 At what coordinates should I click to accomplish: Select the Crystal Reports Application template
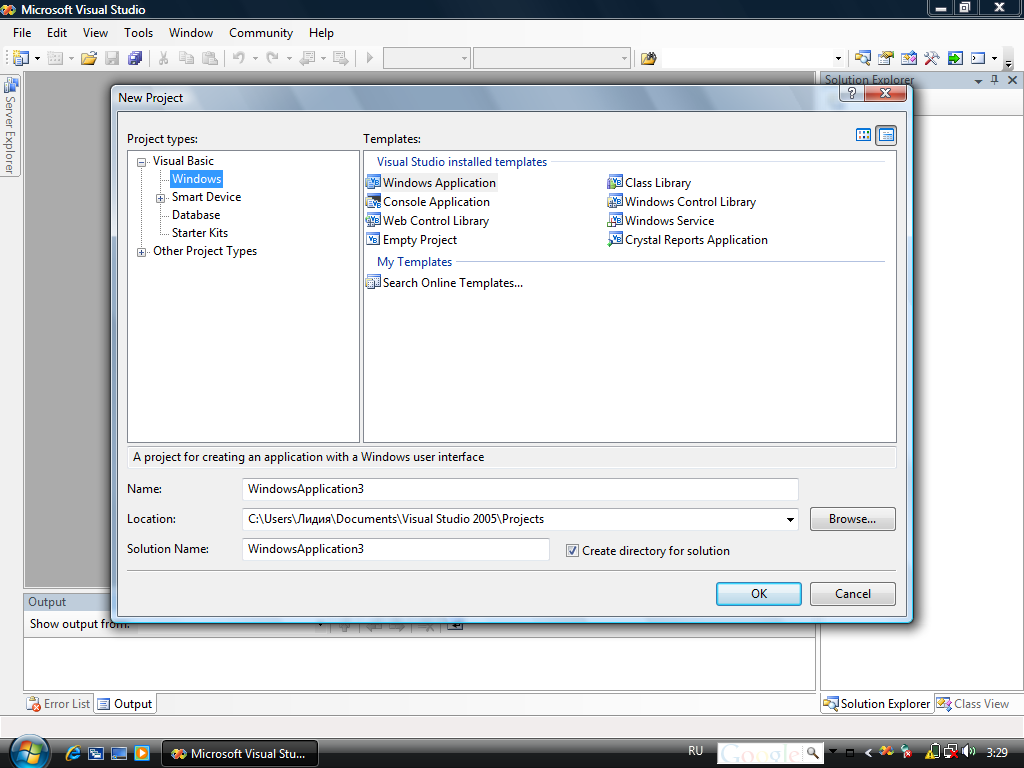pos(688,240)
